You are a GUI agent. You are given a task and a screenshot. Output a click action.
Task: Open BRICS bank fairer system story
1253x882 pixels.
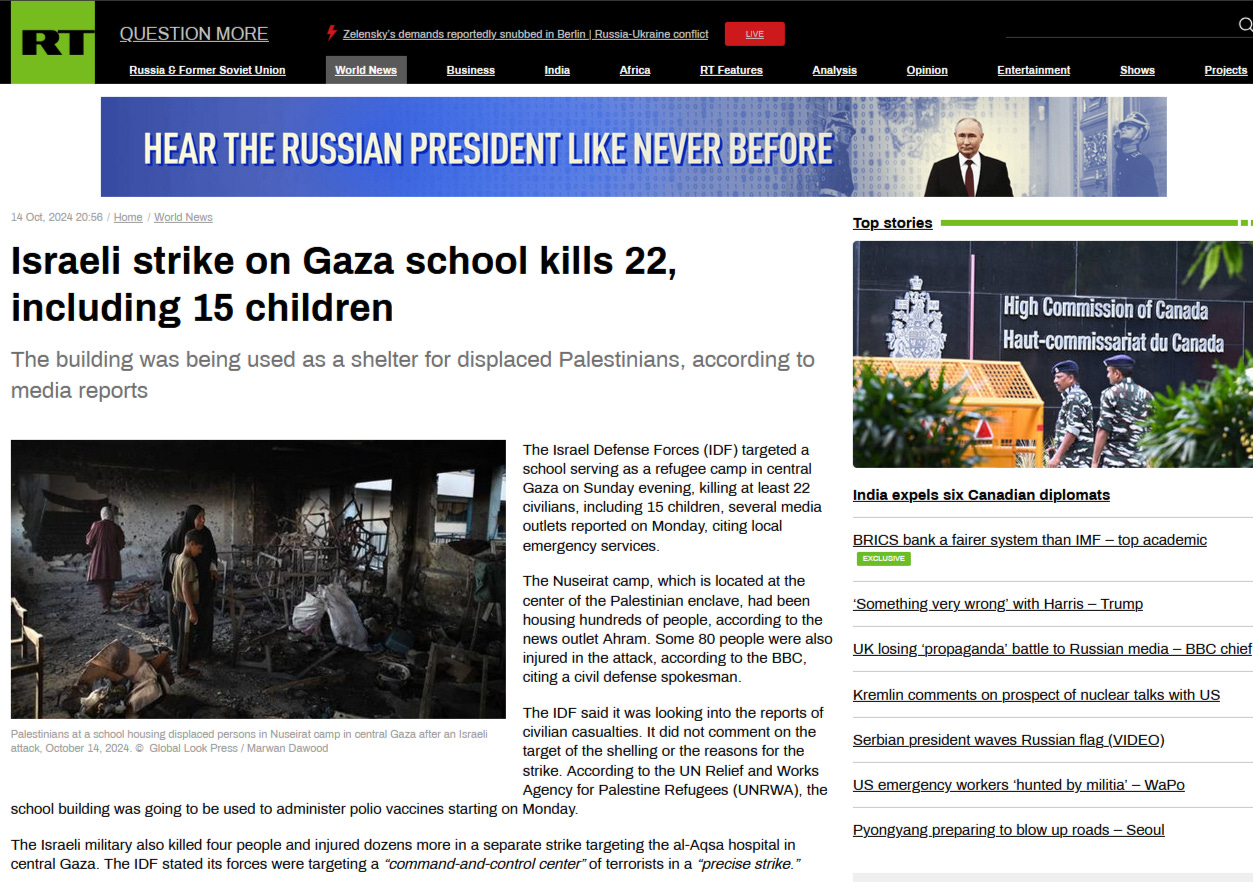[x=1030, y=540]
